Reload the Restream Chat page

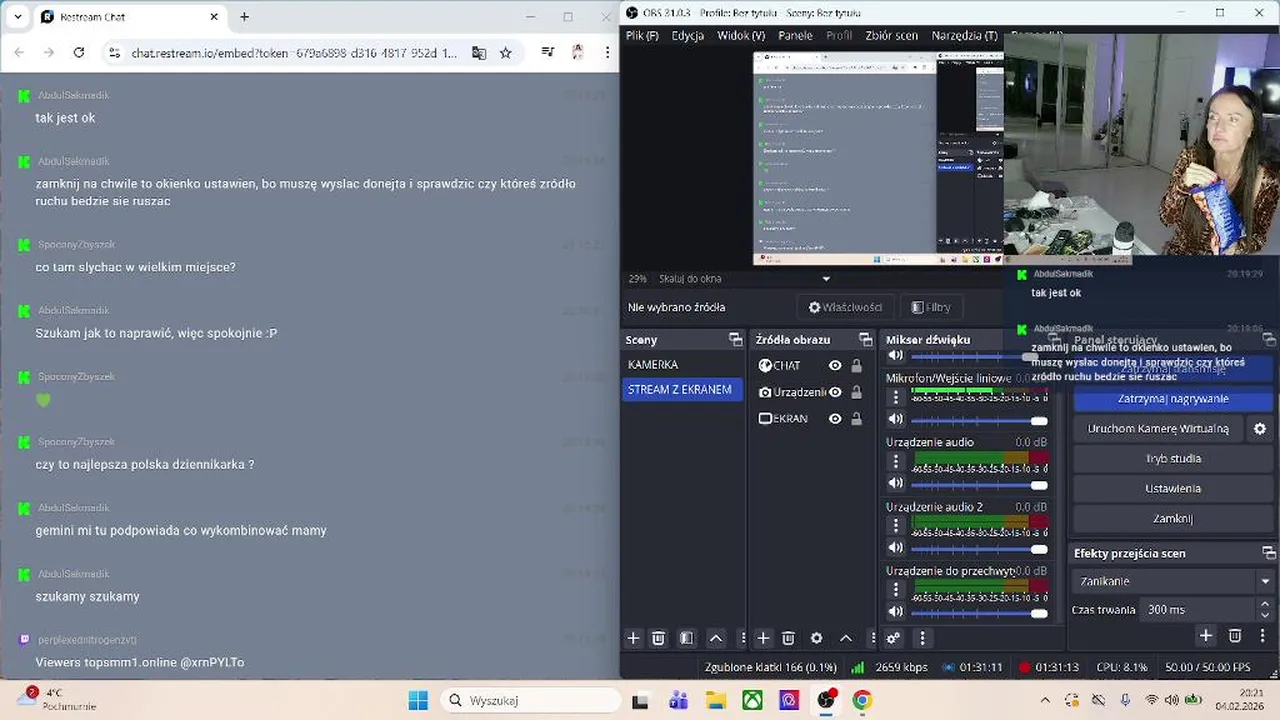coord(79,53)
